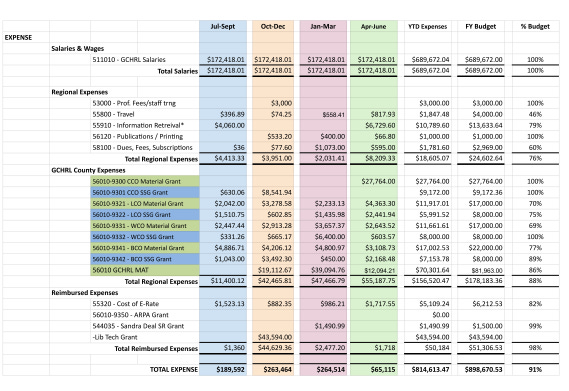
Task: Click the 56010-9321 - LCO Material Grant cell
Action: [145, 204]
